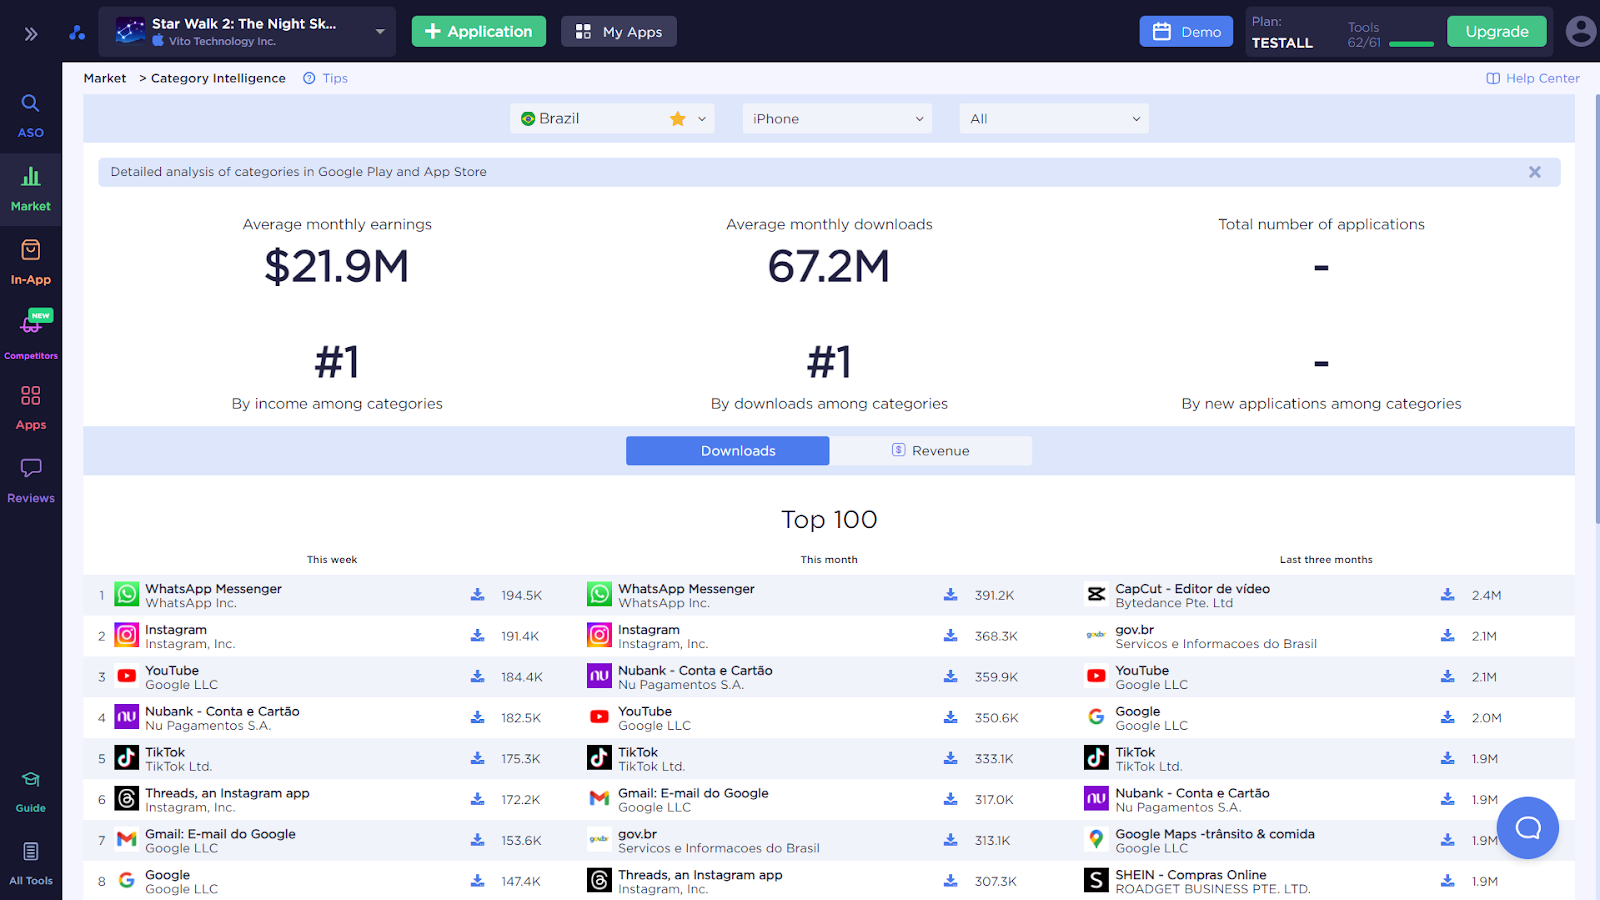
Task: Close the detailed analysis info banner
Action: pos(1535,172)
